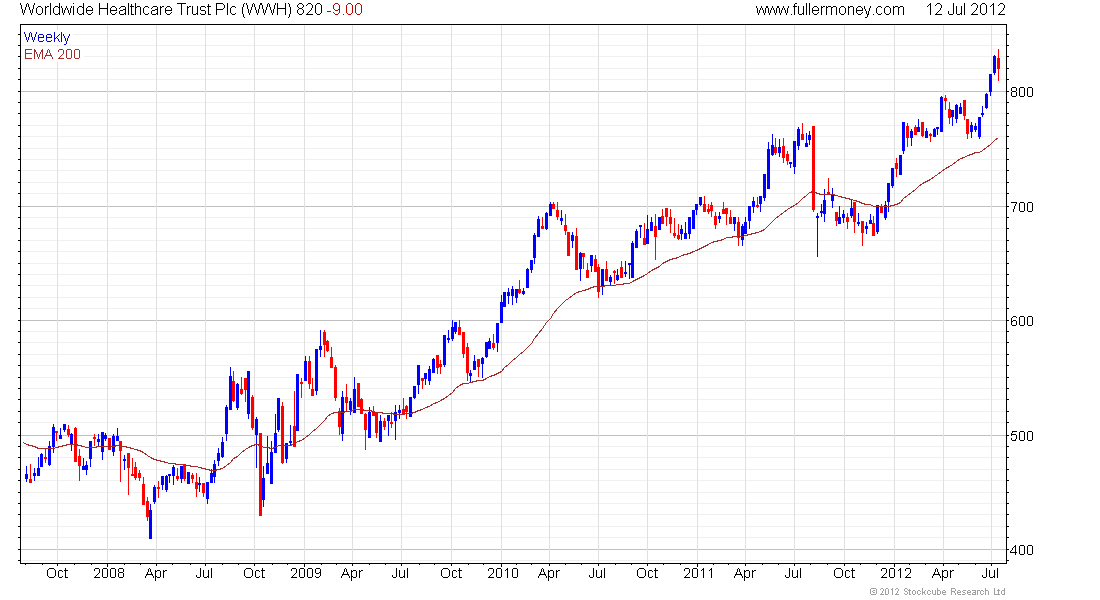The height and width of the screenshot is (600, 1100).
Task: Click the www.fullermoney.com text
Action: (830, 10)
